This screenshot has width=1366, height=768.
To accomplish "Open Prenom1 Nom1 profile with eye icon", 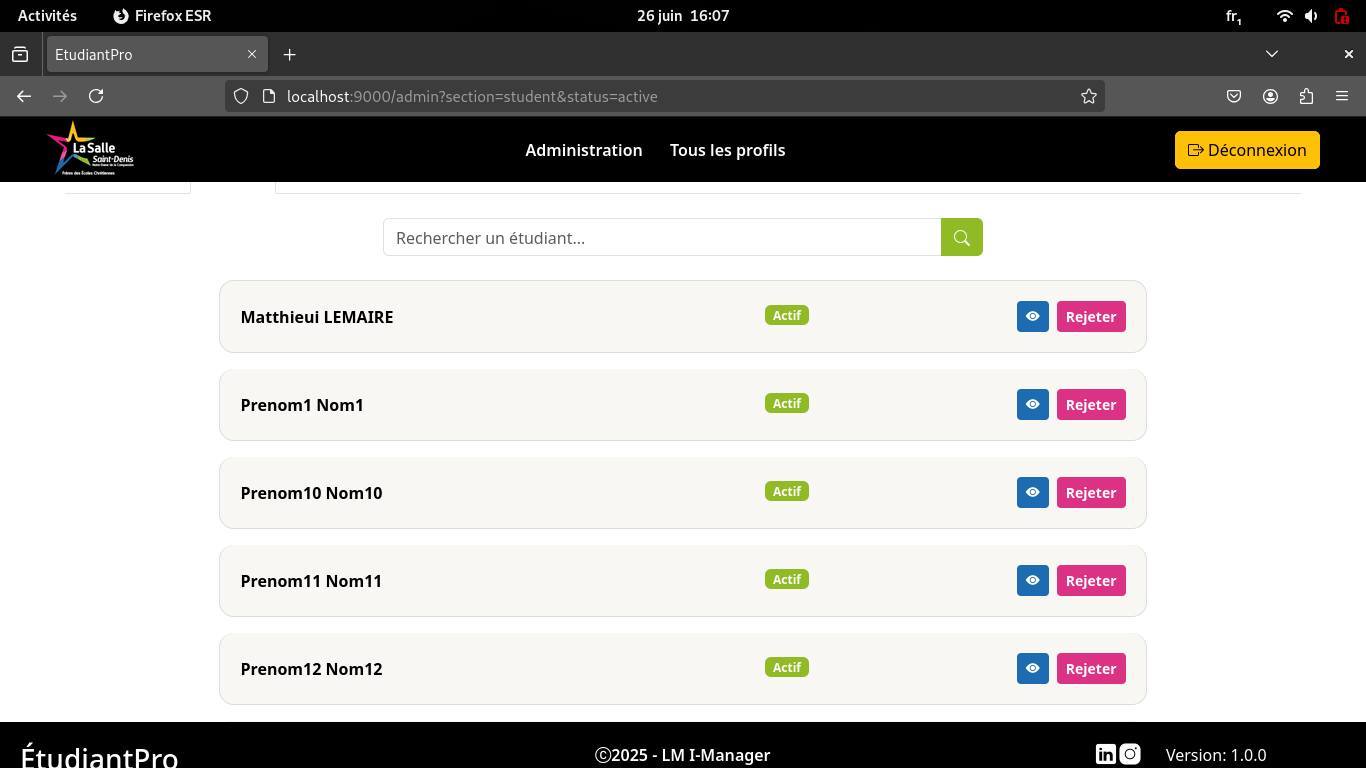I will click(1032, 405).
